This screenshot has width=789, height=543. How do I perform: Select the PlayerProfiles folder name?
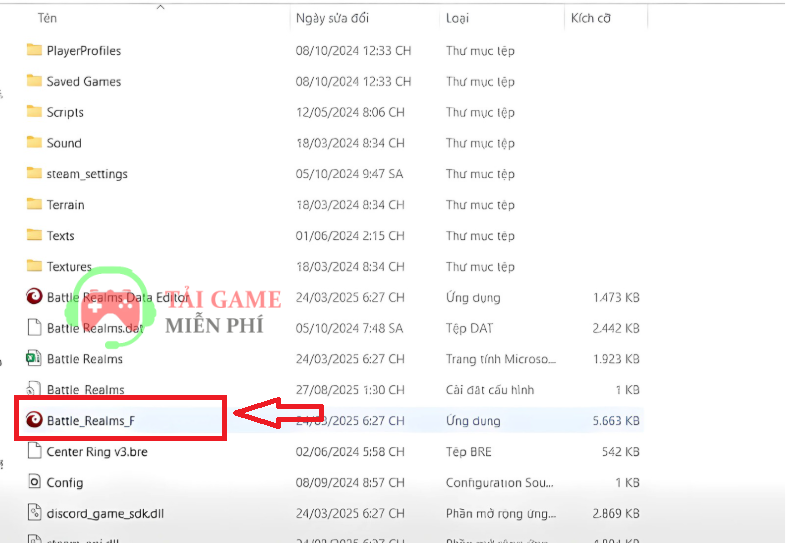click(84, 51)
